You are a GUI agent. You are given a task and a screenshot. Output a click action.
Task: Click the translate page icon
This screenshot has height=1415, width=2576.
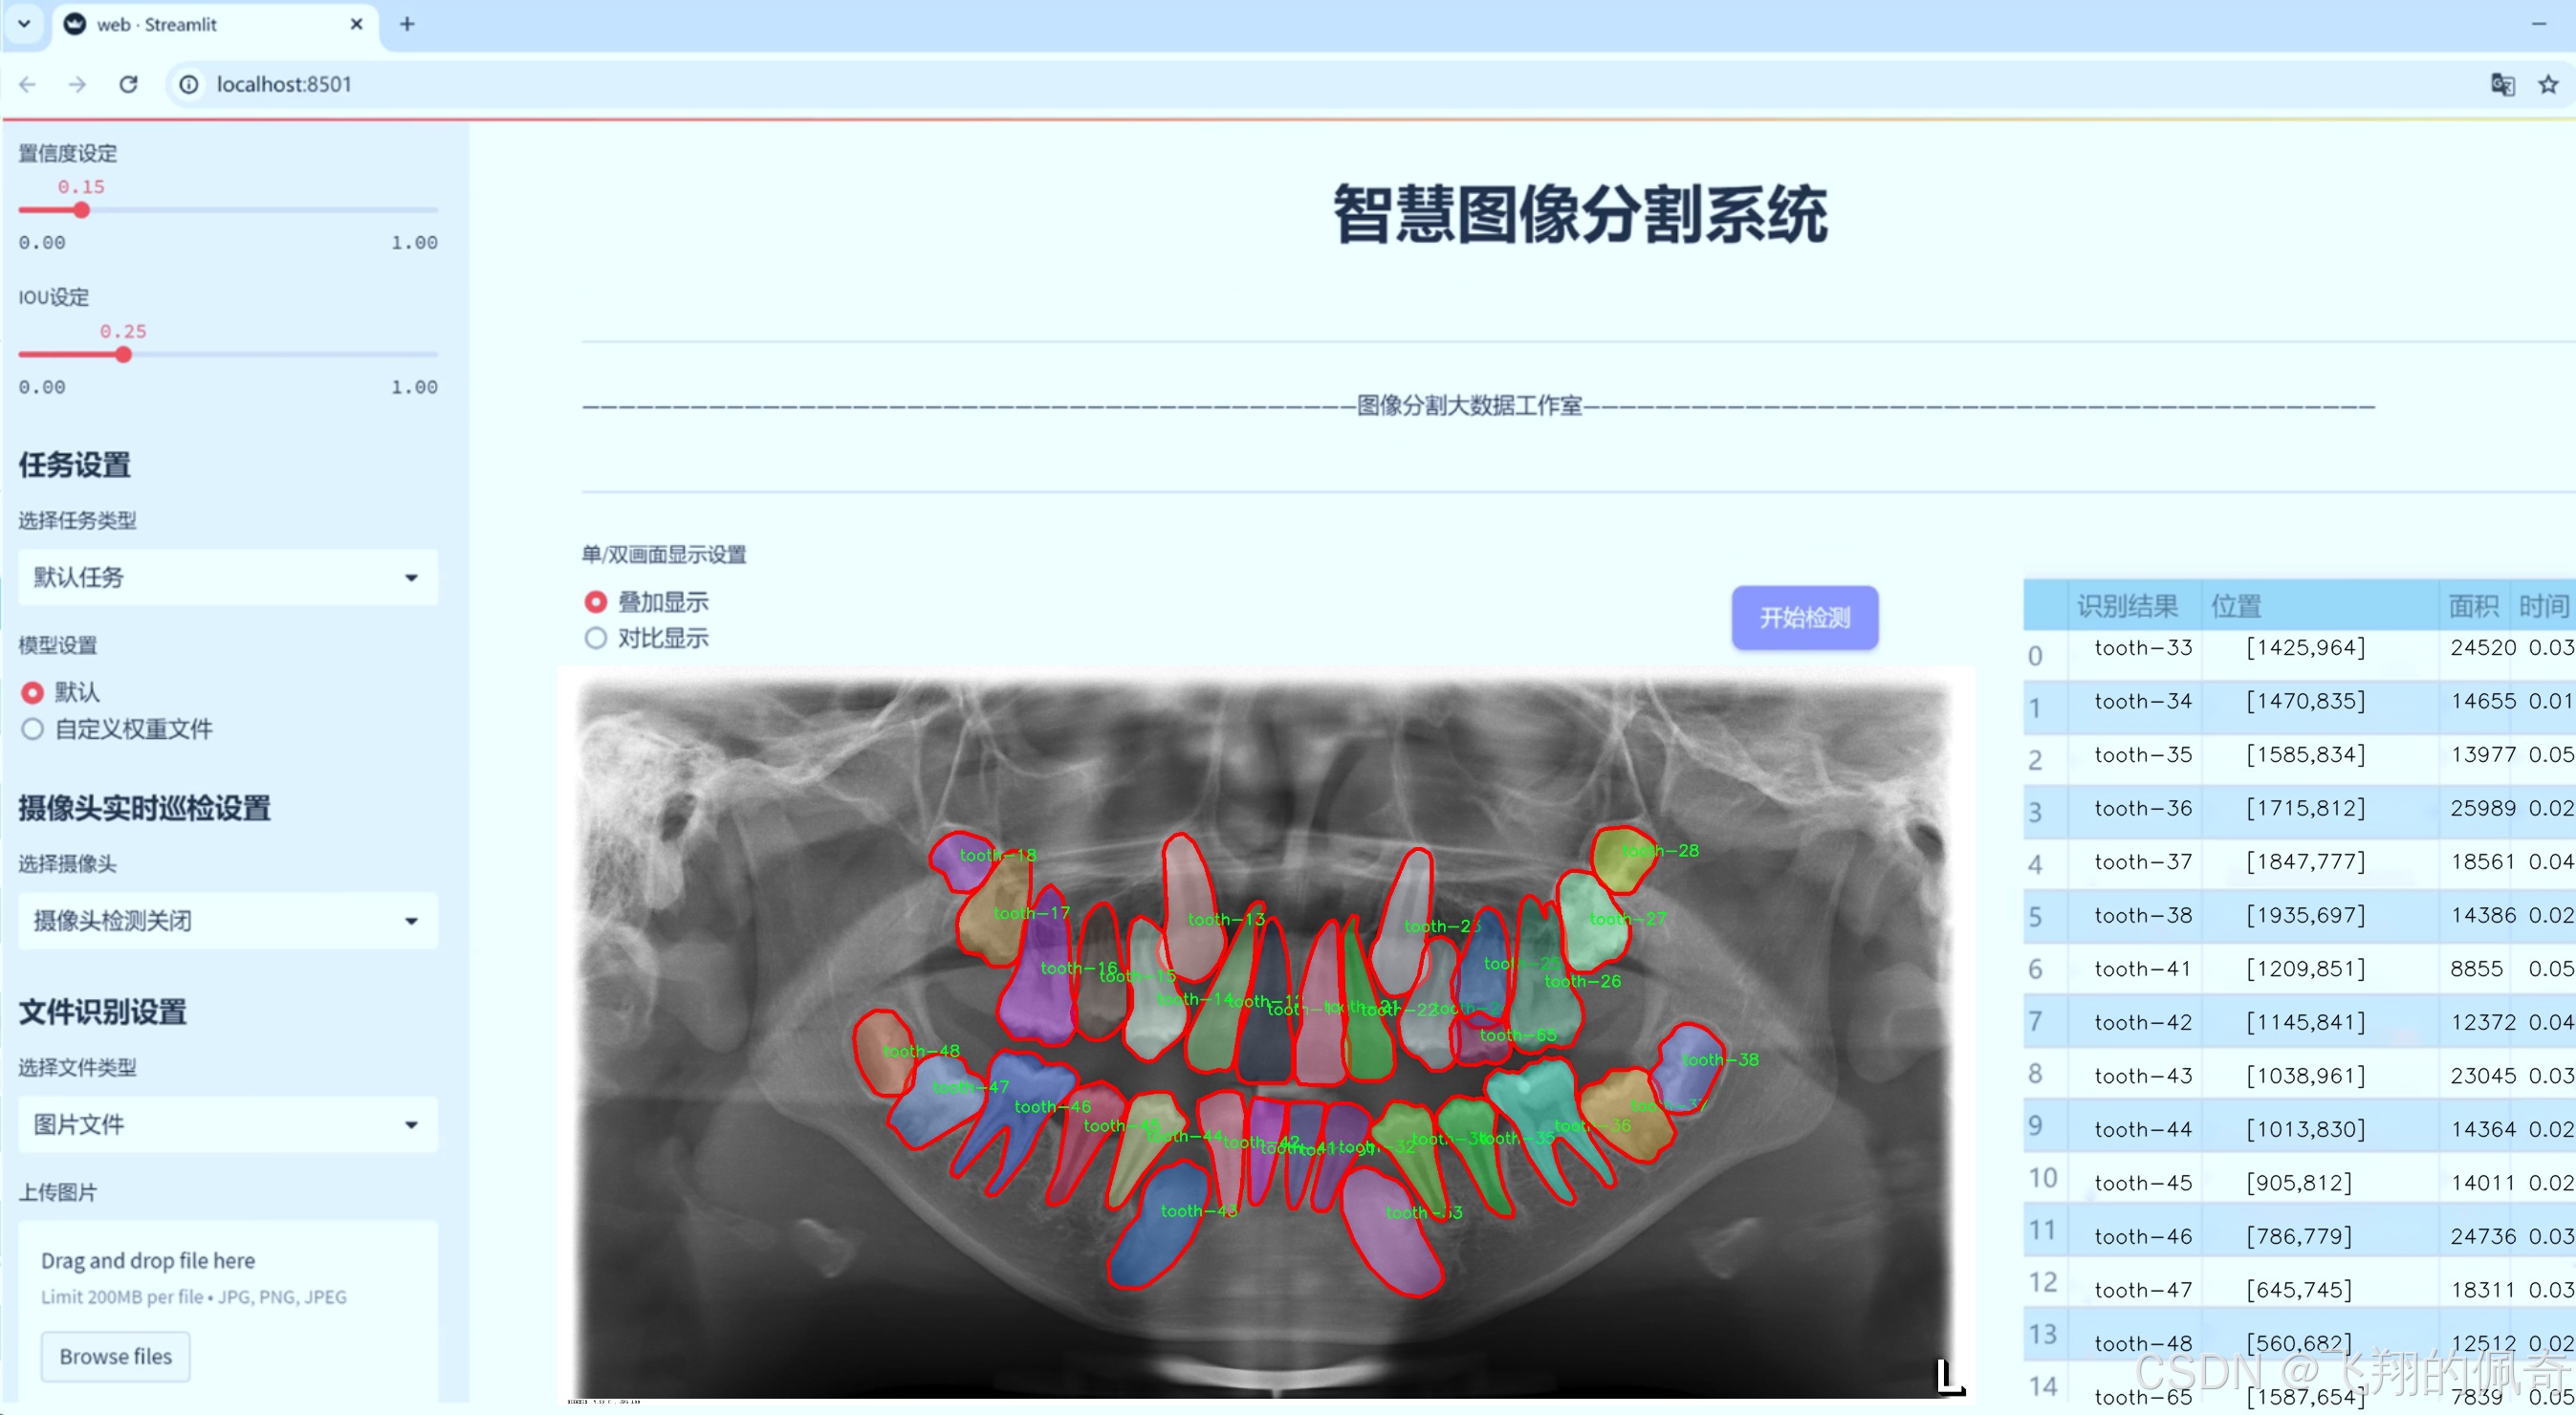[x=2502, y=84]
